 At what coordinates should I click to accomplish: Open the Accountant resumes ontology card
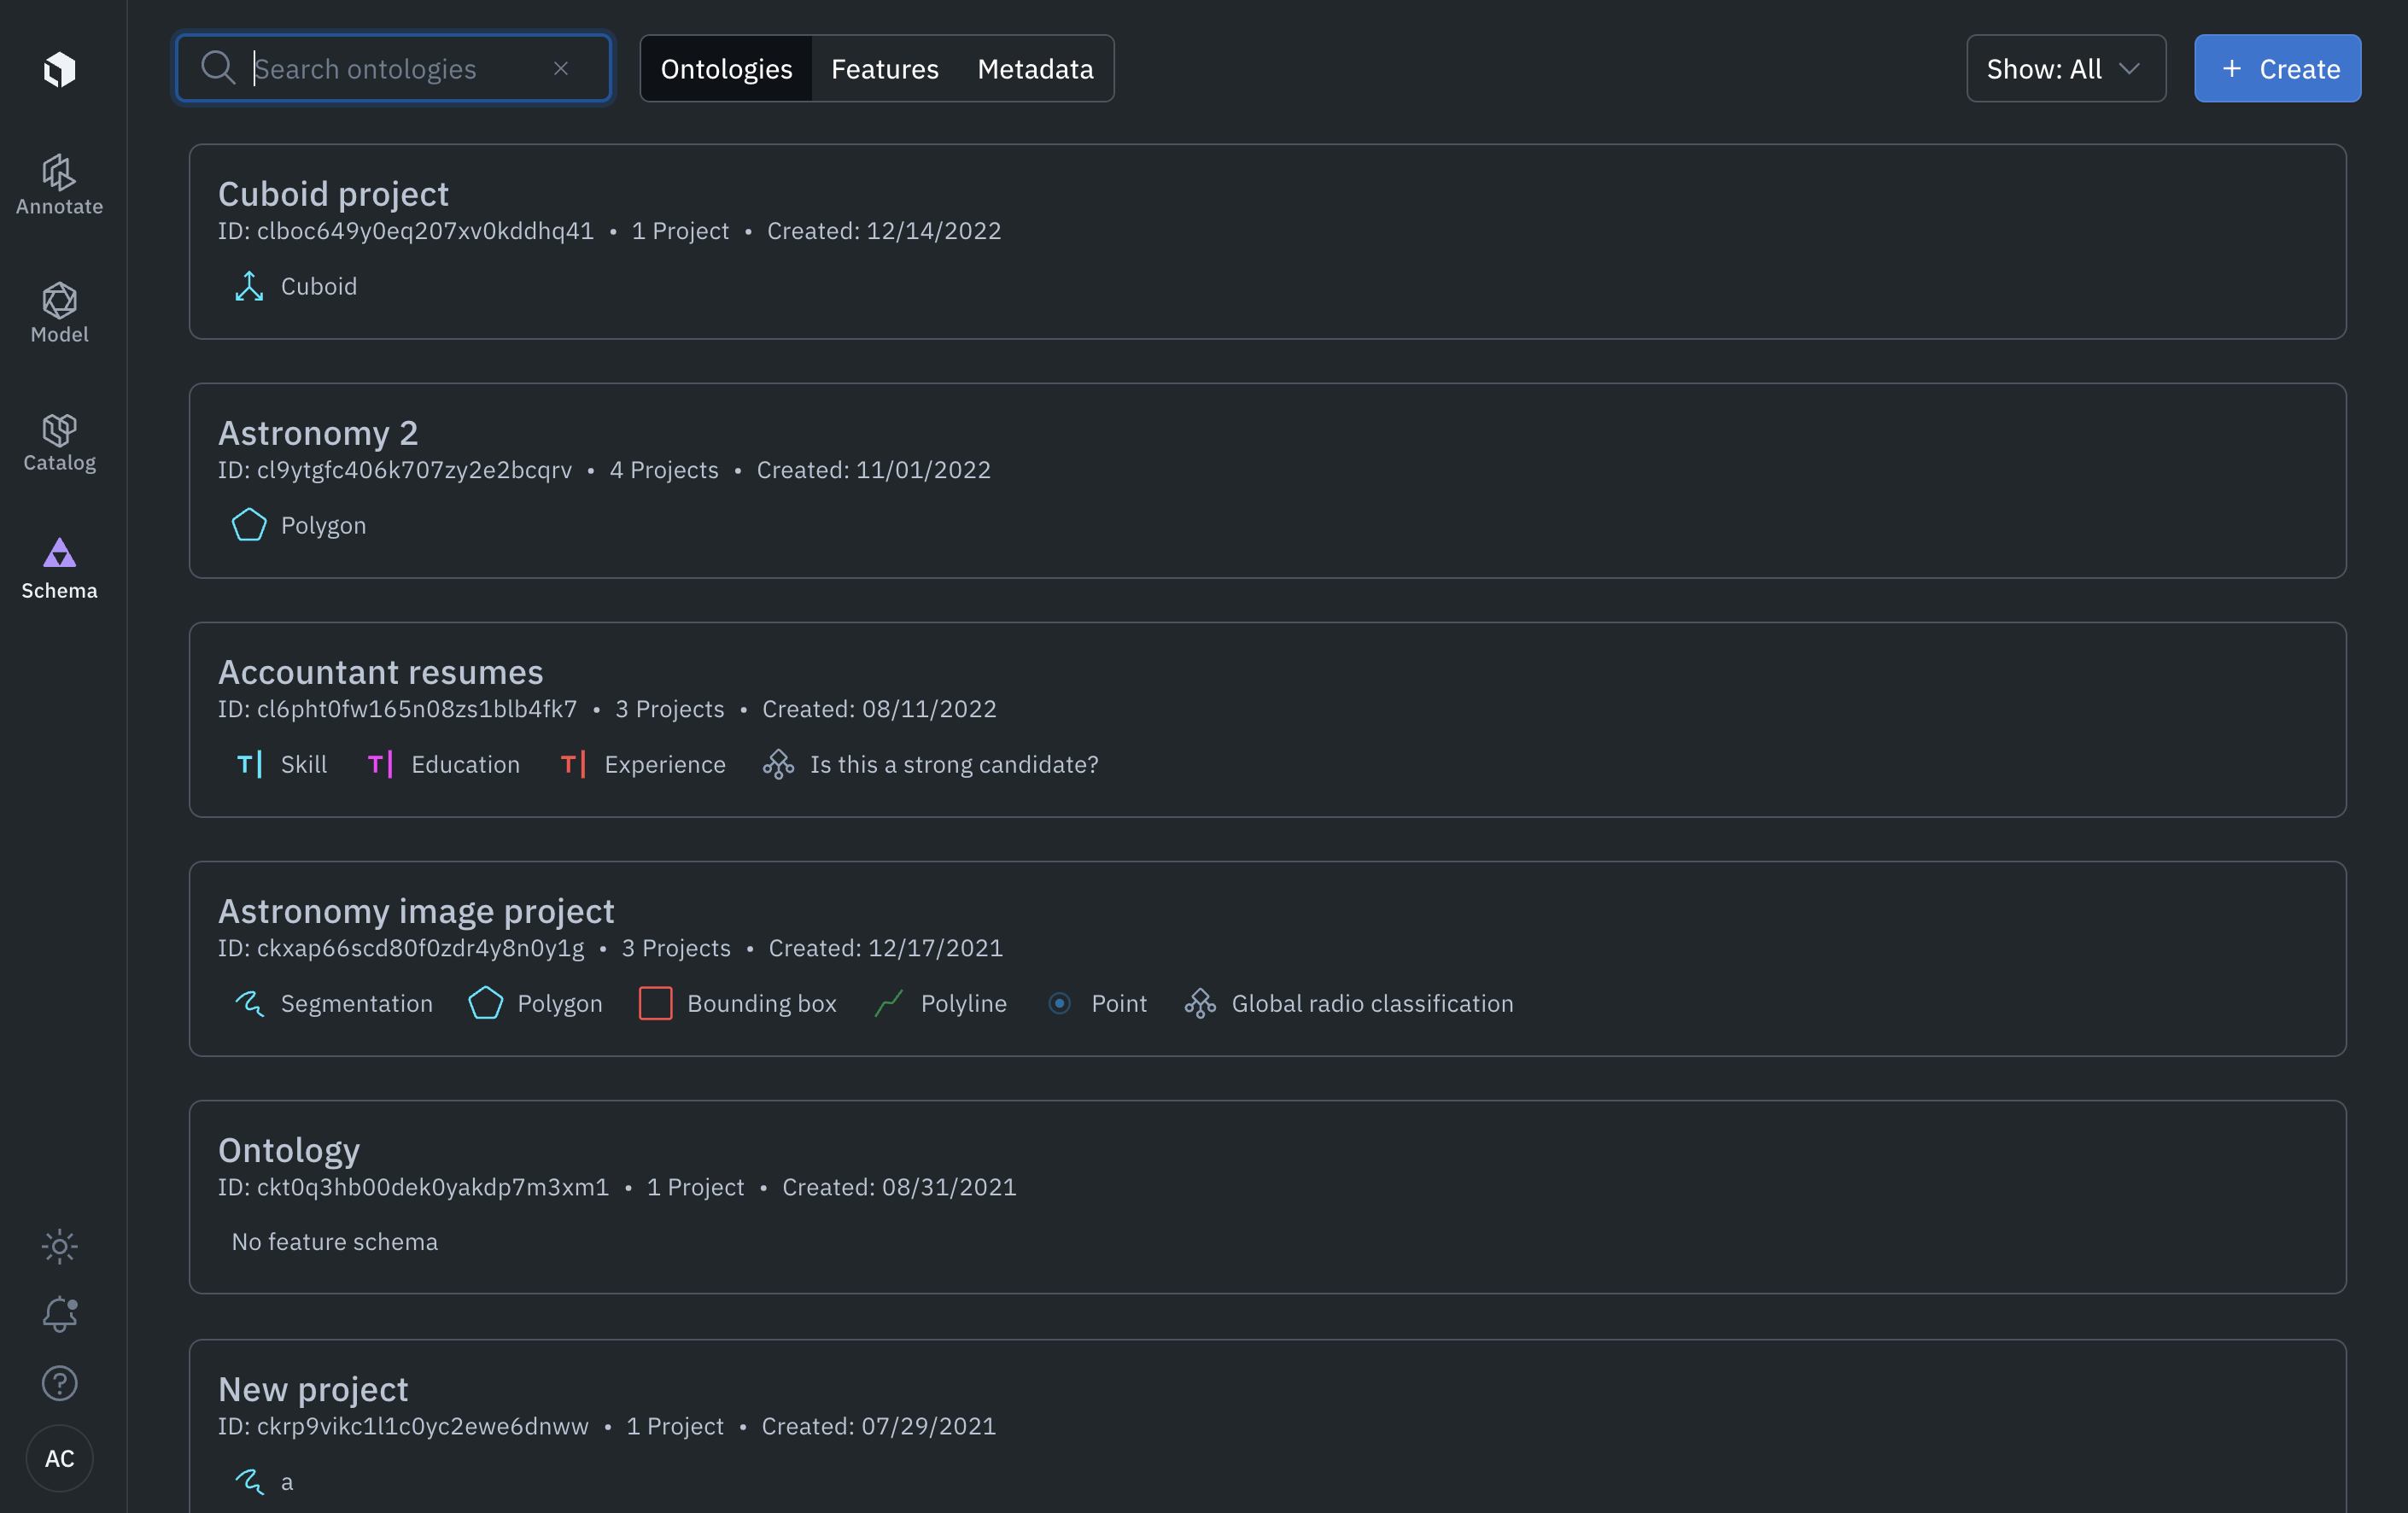pyautogui.click(x=380, y=672)
